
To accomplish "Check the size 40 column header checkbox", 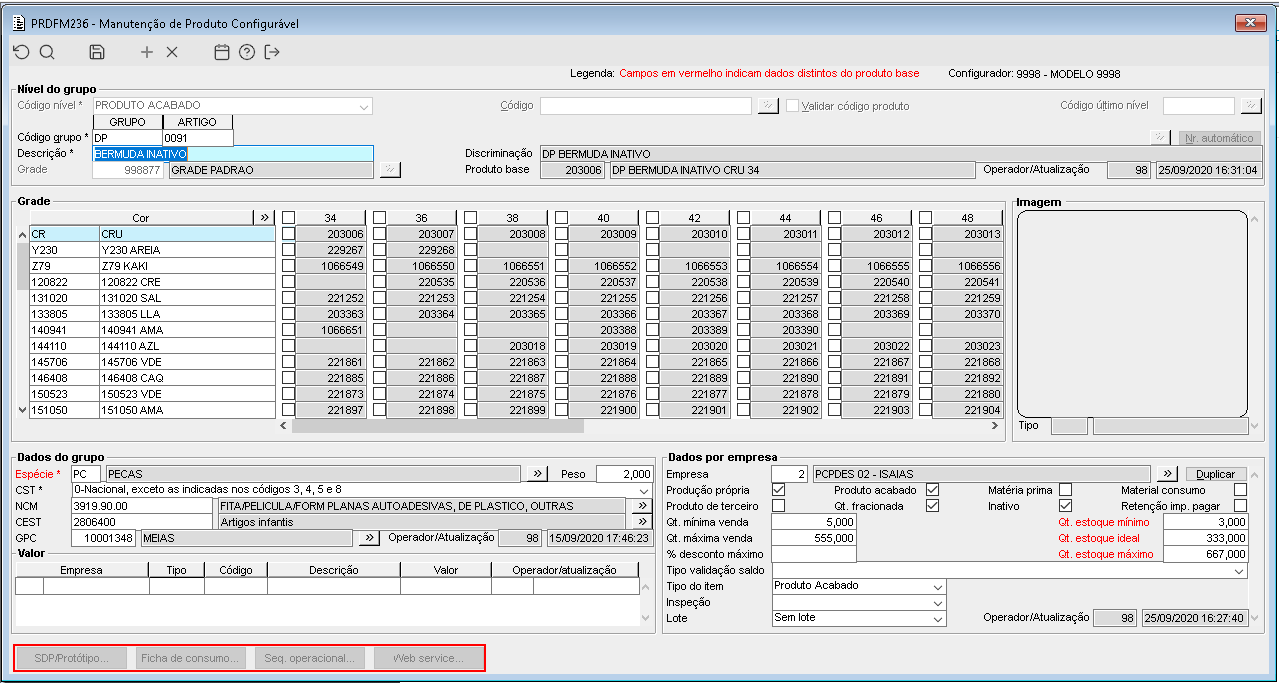I will (x=562, y=217).
